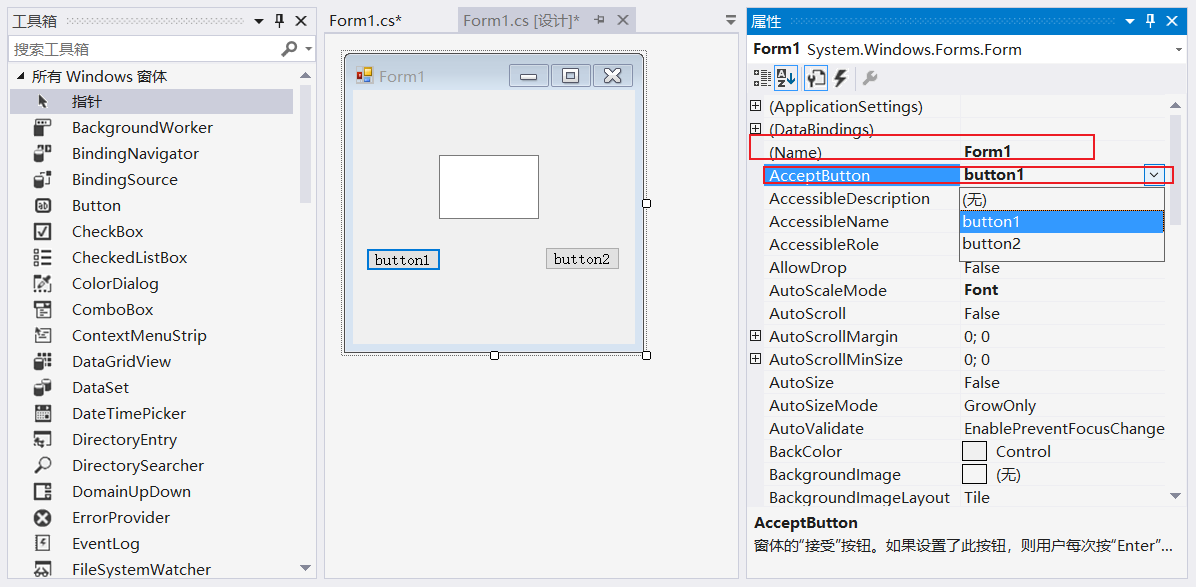Choose button1 in the AcceptButton list
This screenshot has width=1196, height=587.
[1062, 222]
